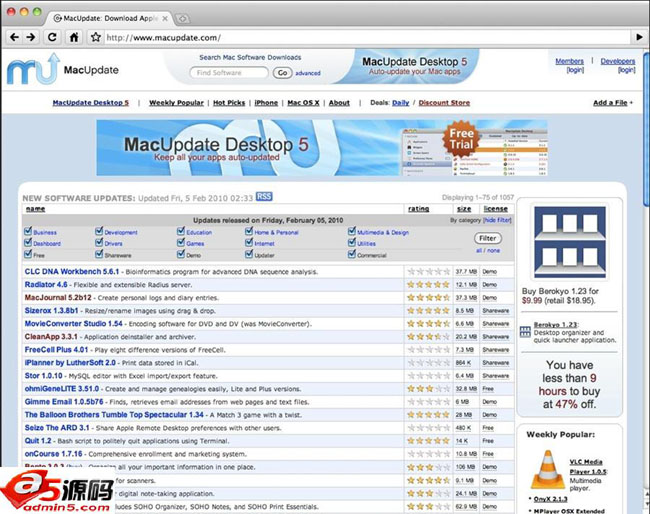Sort the list by size column header
The height and width of the screenshot is (514, 650).
click(464, 209)
